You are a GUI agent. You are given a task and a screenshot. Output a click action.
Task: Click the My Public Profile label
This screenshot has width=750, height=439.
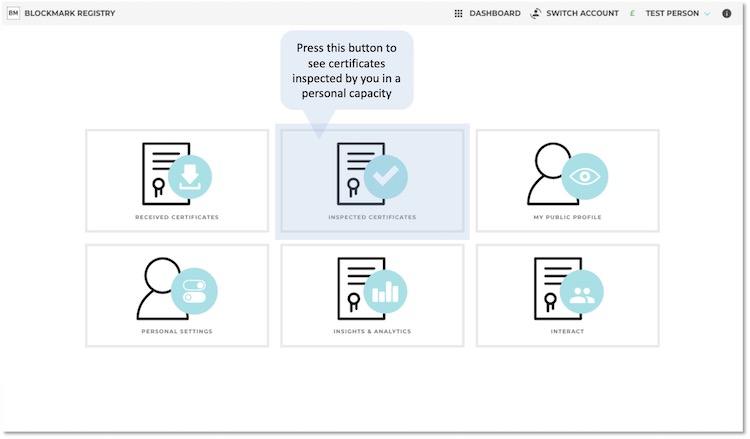567,217
